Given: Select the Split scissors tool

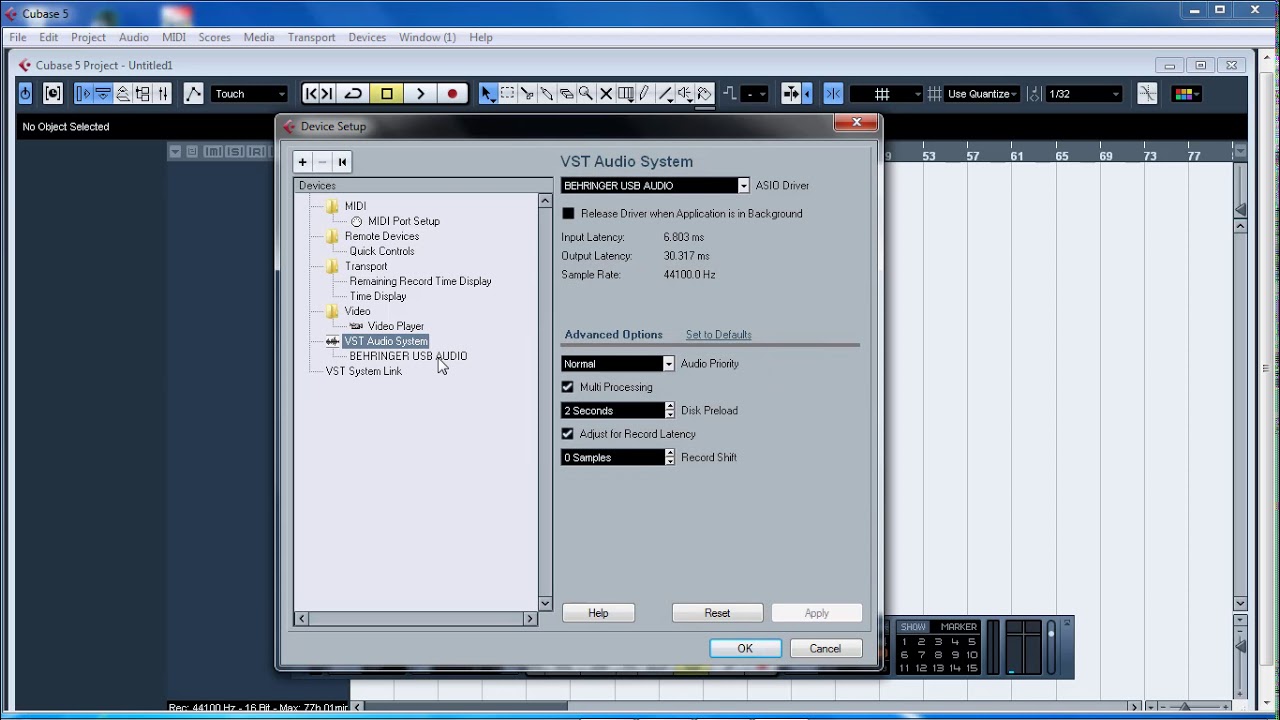Looking at the screenshot, I should 527,94.
